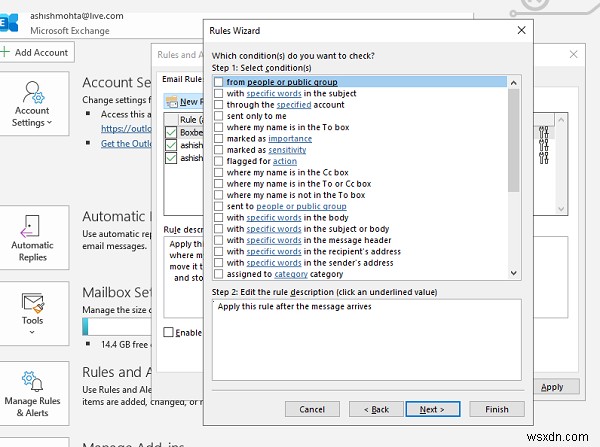The height and width of the screenshot is (447, 600).
Task: Open the https://outl... web access link
Action: point(126,129)
